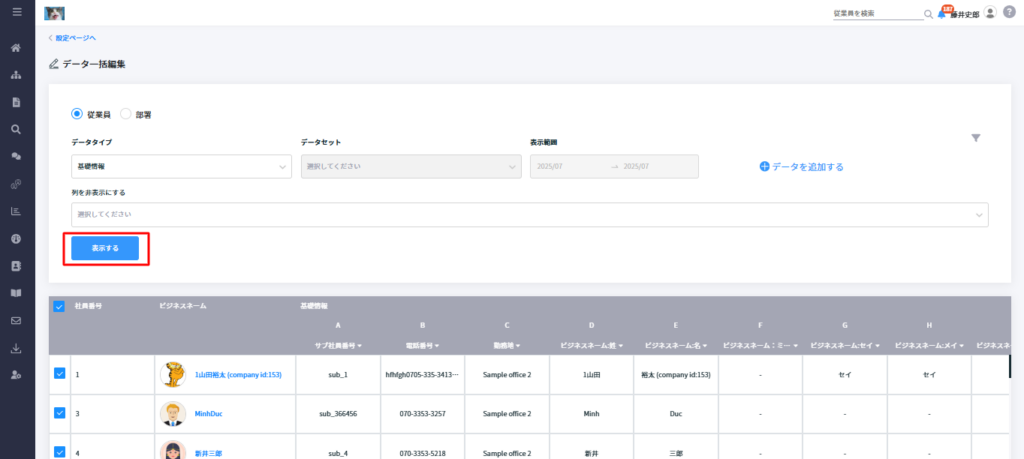
Task: Open the notifications bell with badge
Action: (x=942, y=13)
